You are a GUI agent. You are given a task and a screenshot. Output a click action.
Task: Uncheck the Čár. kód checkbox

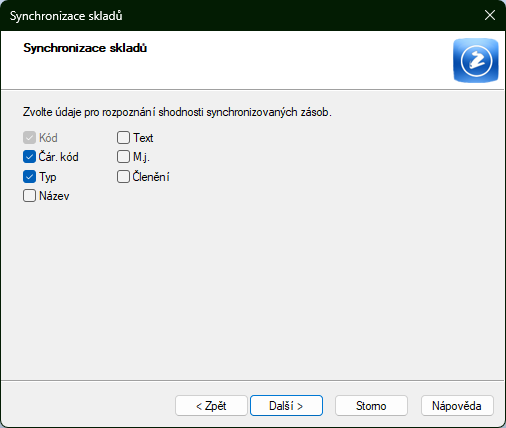point(29,157)
